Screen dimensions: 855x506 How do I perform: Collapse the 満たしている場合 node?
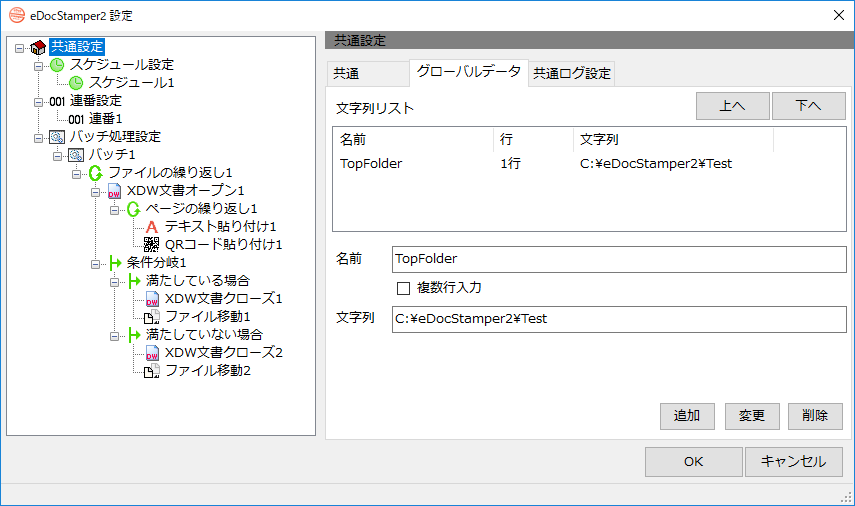115,282
